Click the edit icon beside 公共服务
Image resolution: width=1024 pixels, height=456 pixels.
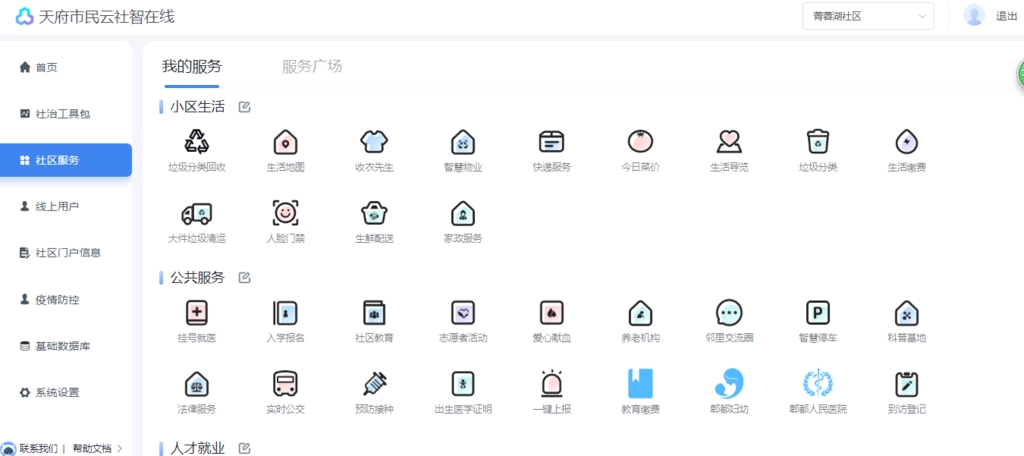point(245,278)
